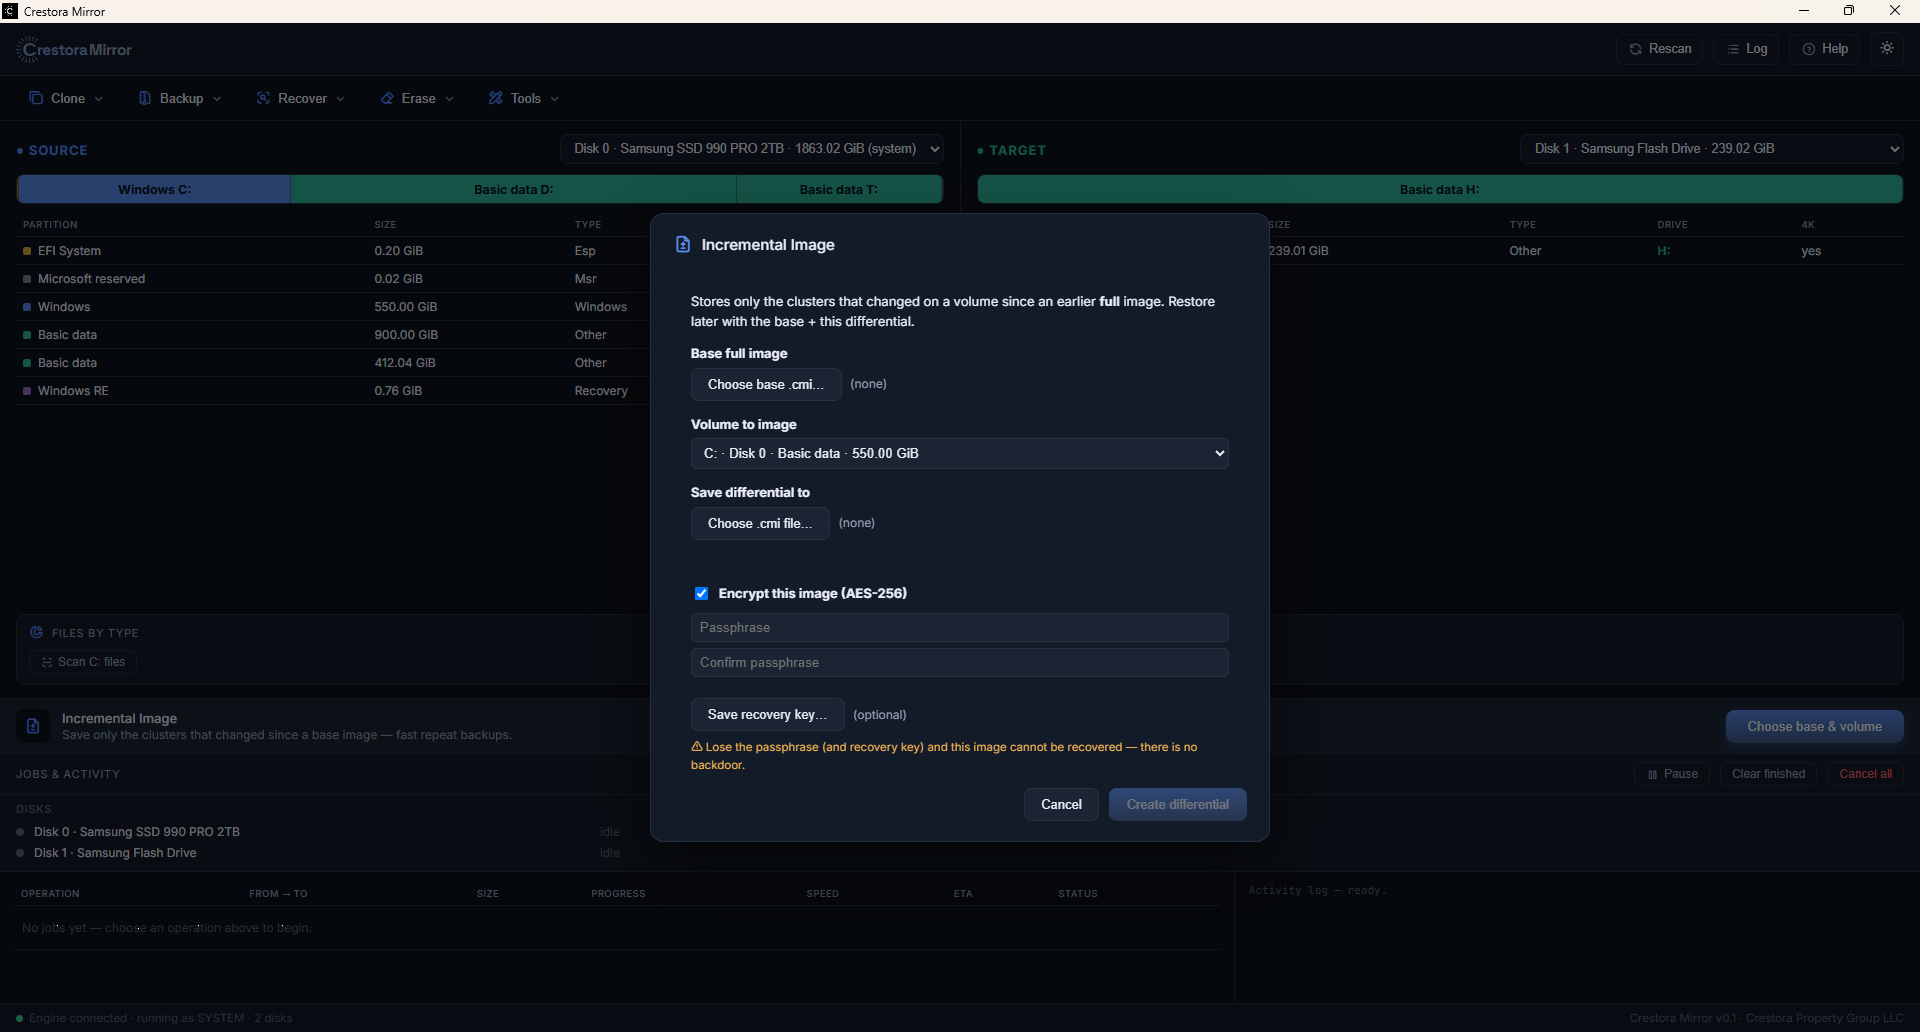This screenshot has height=1032, width=1920.
Task: Click the Erase menu eraser icon
Action: coord(387,98)
